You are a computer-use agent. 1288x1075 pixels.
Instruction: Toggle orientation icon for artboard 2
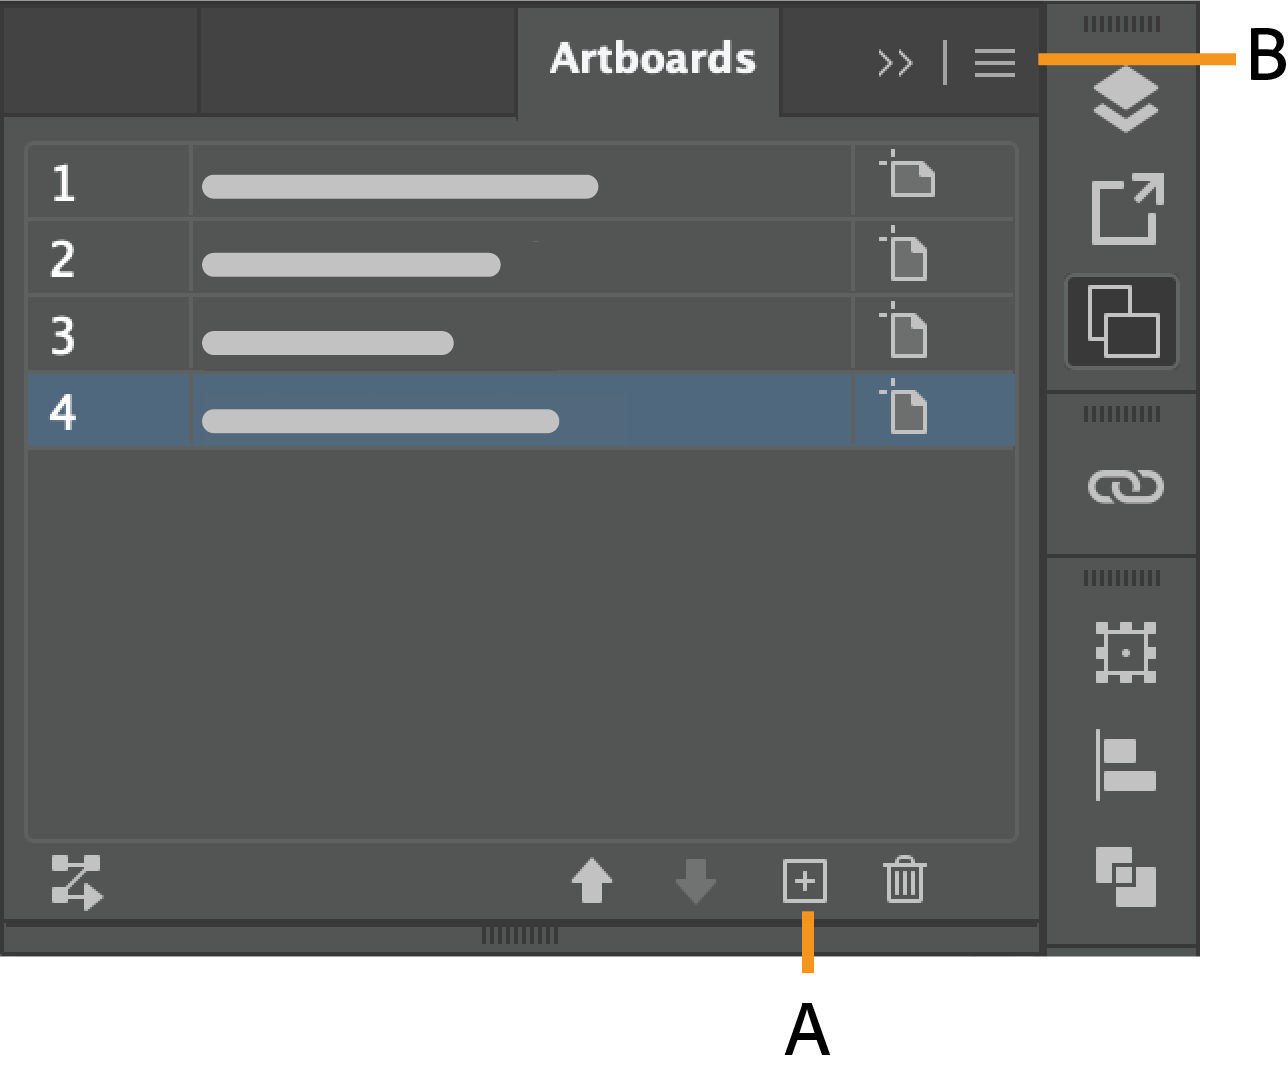point(905,256)
